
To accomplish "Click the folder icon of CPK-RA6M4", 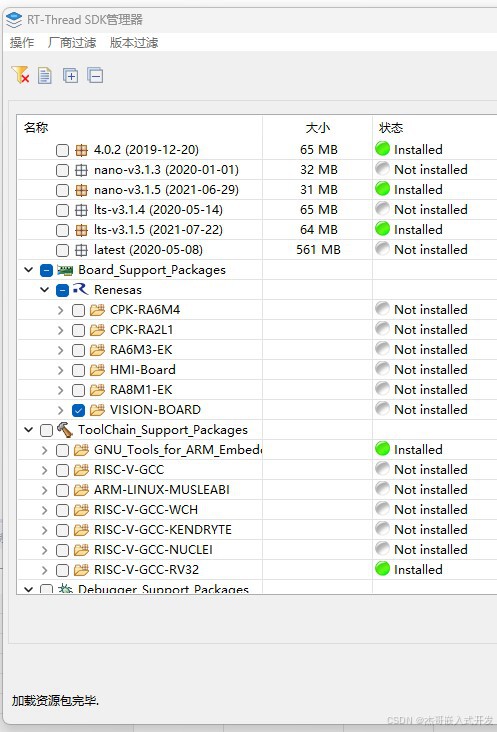I will click(97, 310).
